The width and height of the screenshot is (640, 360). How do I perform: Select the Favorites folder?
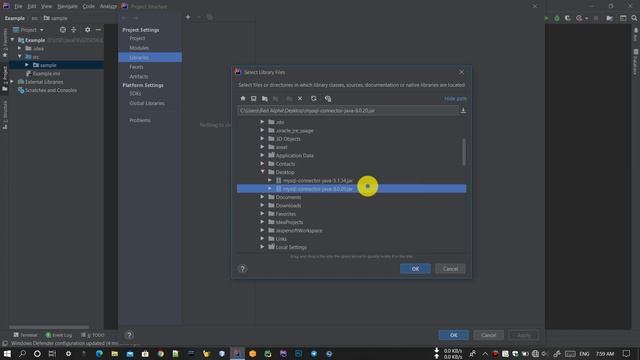285,214
